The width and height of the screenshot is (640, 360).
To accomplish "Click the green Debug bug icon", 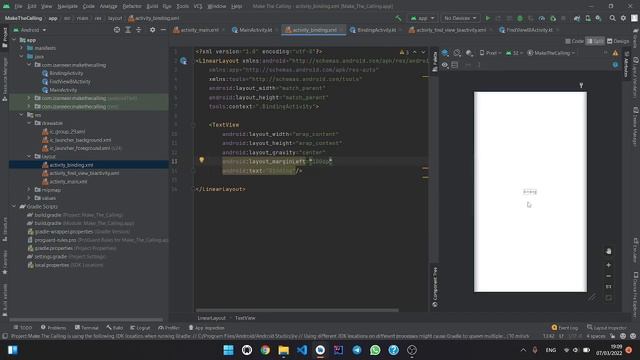I will 520,18.
